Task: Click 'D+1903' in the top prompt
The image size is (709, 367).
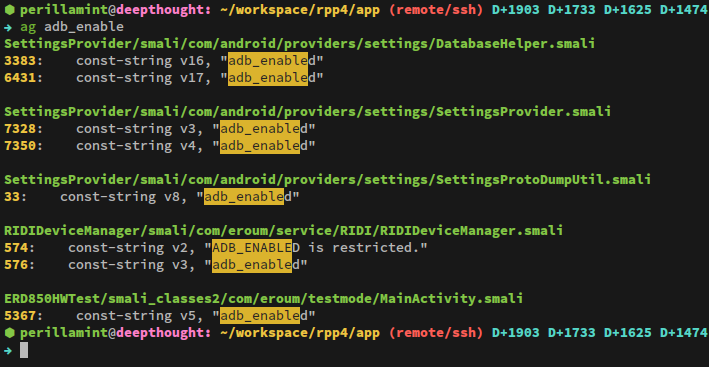Action: coord(515,10)
